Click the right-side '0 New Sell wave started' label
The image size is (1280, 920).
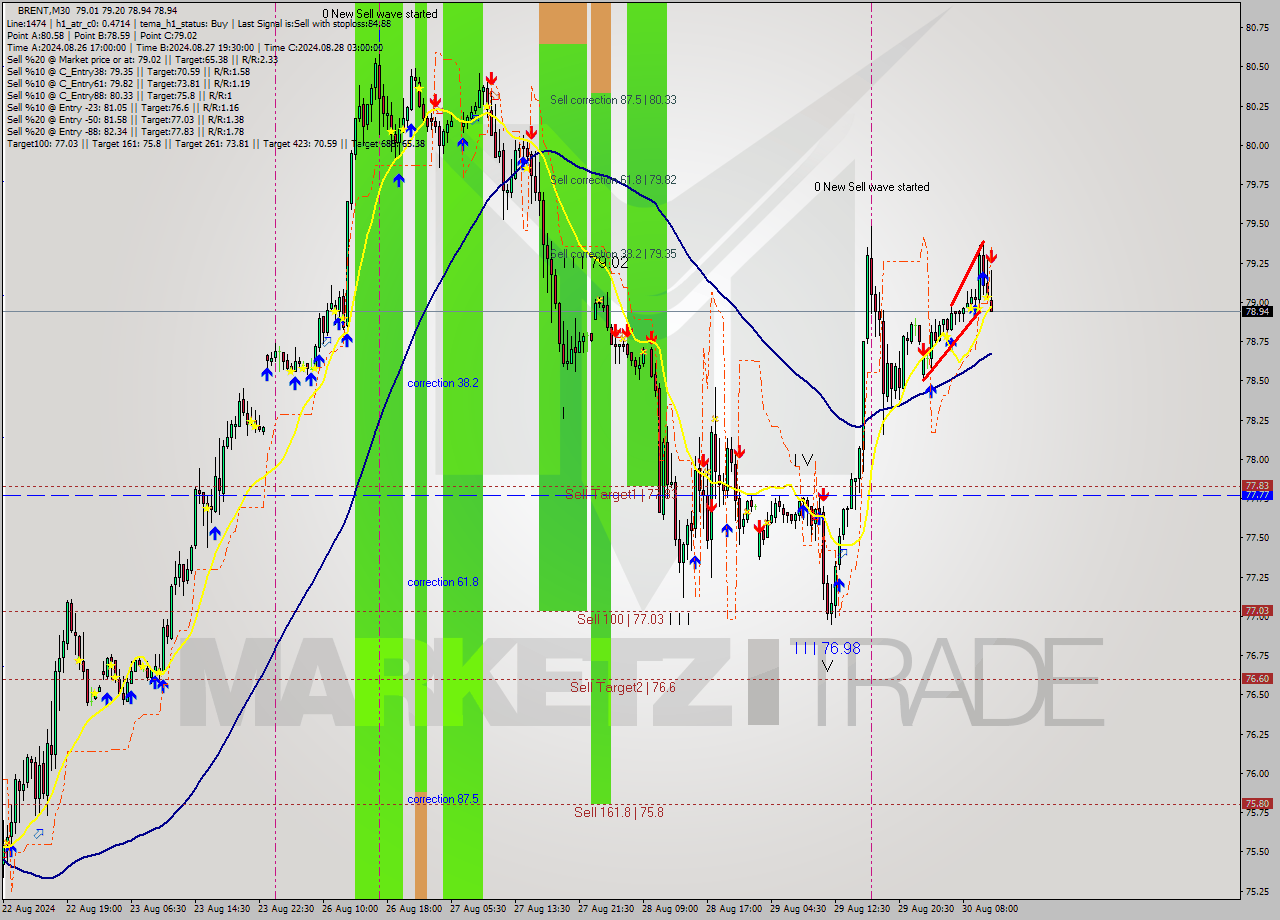pyautogui.click(x=871, y=187)
